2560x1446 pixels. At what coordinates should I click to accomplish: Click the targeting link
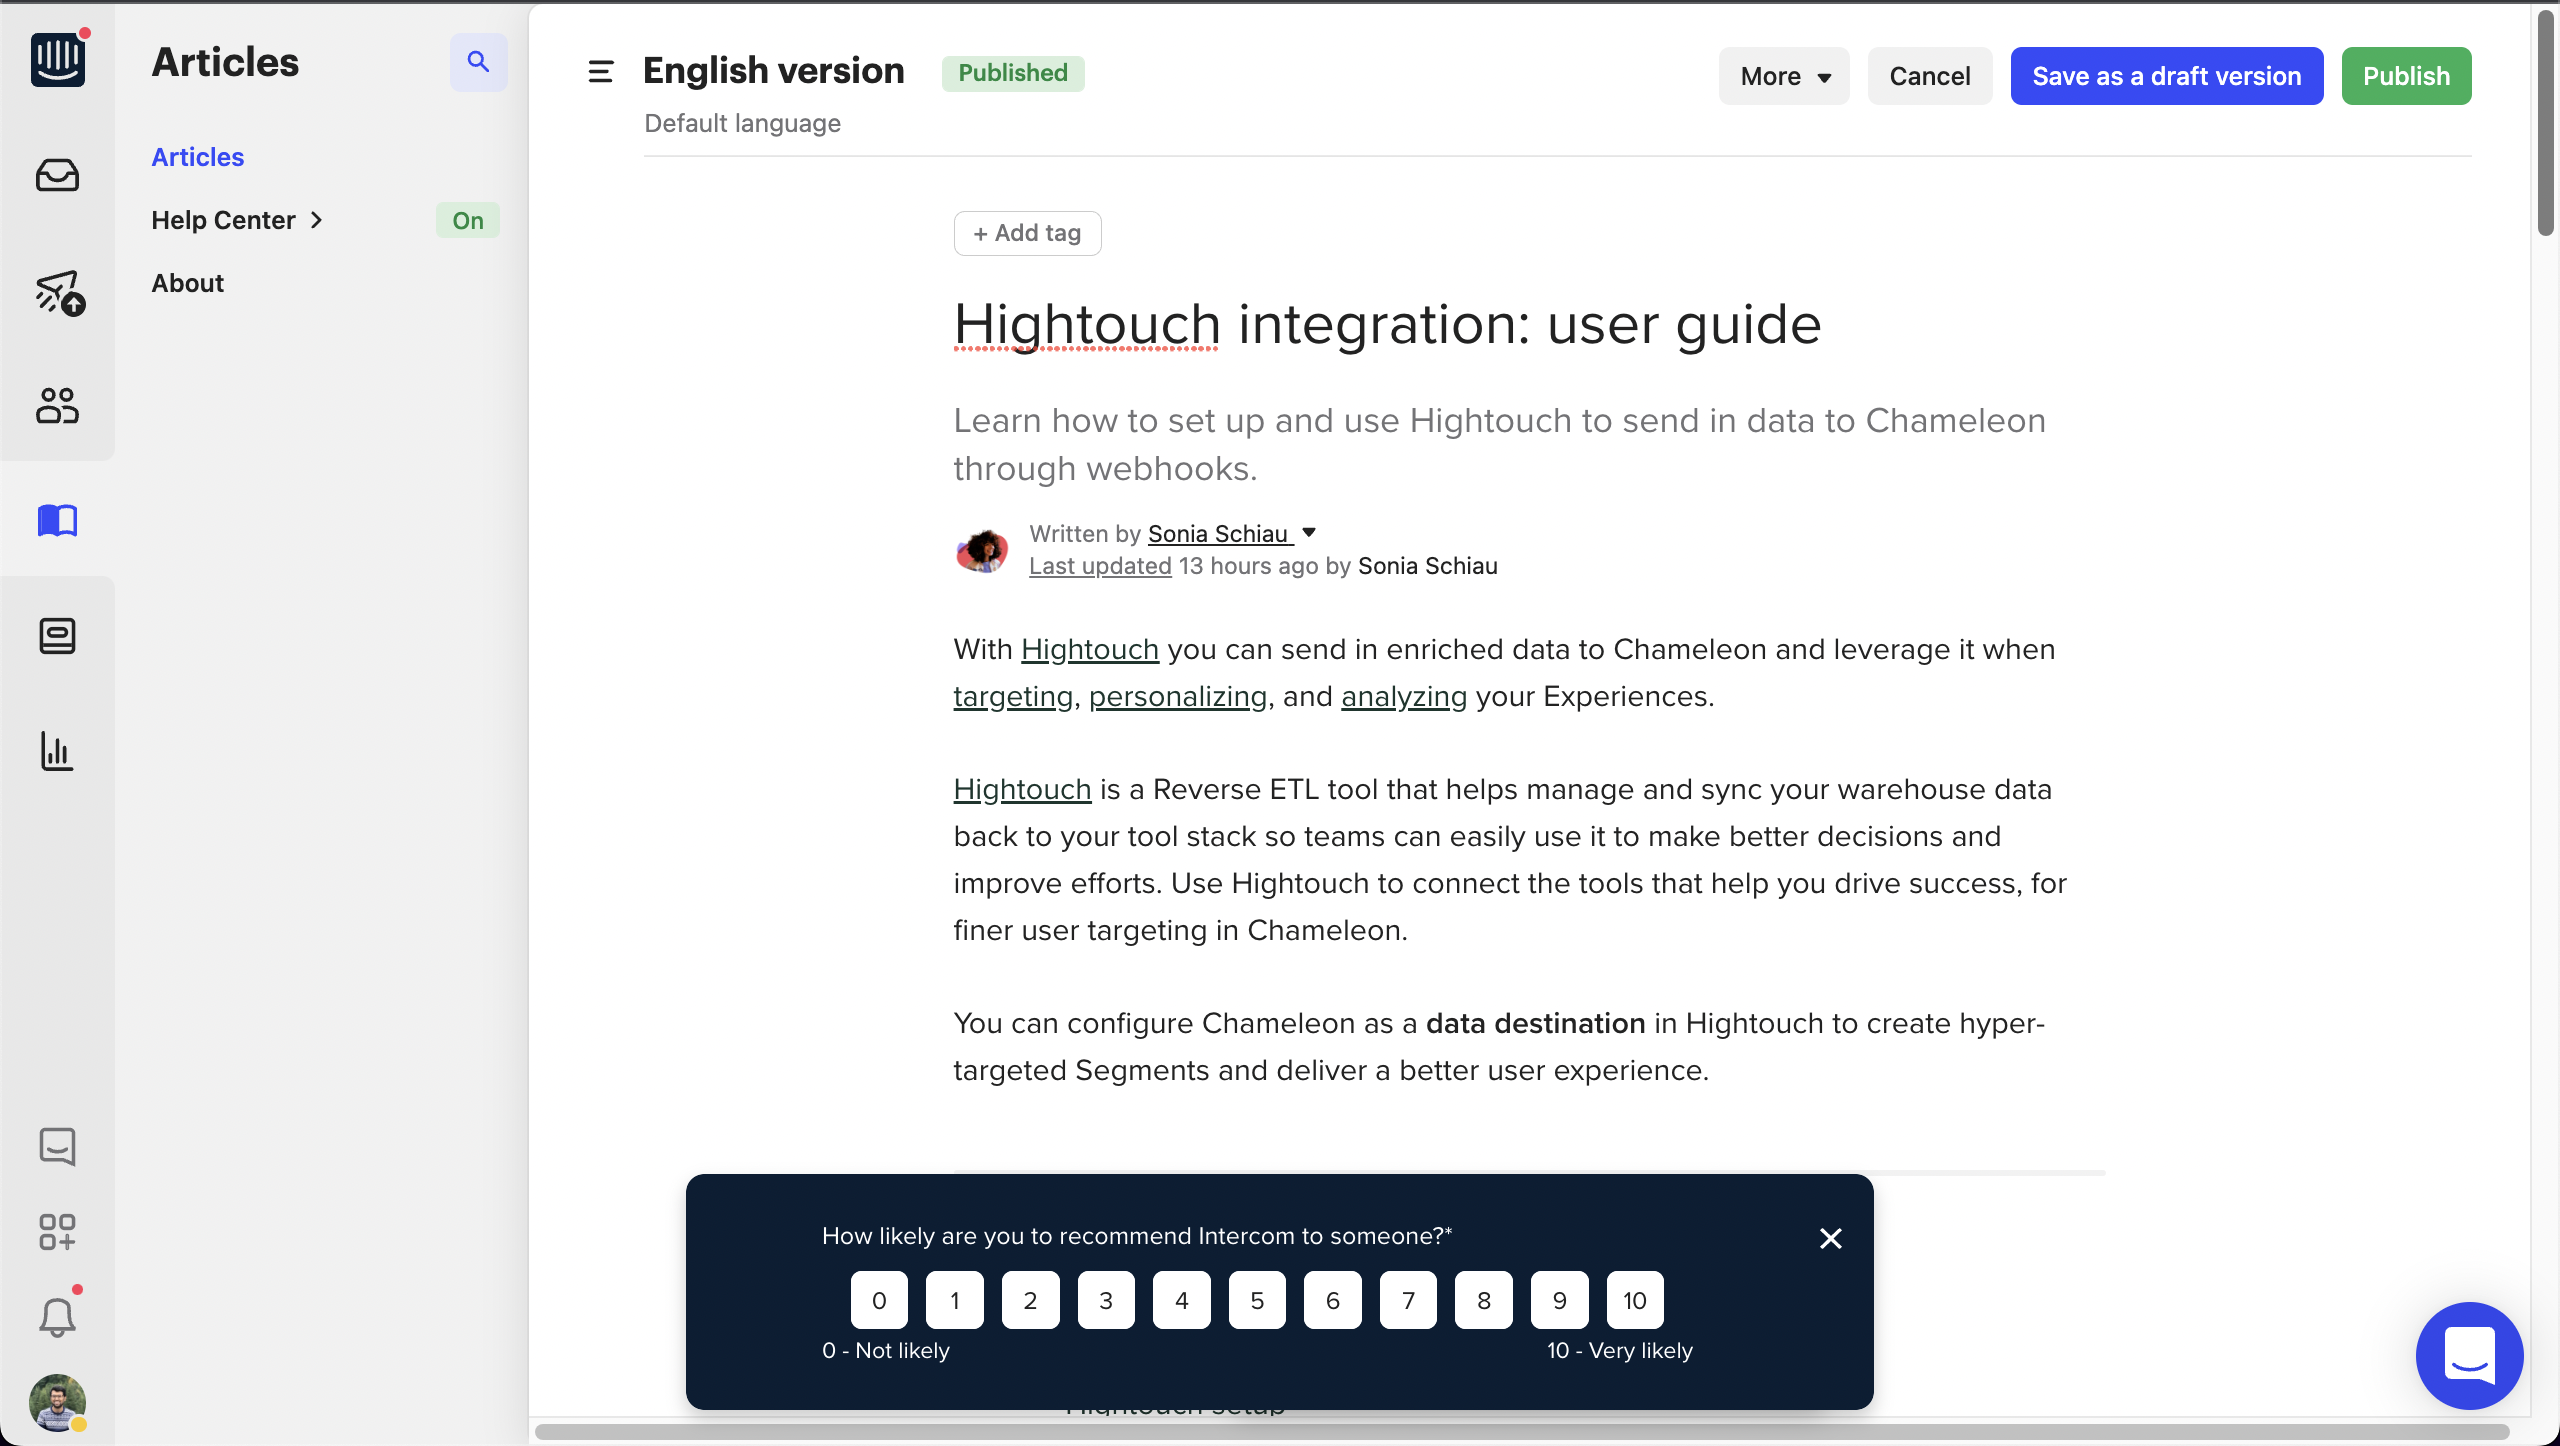click(1012, 697)
